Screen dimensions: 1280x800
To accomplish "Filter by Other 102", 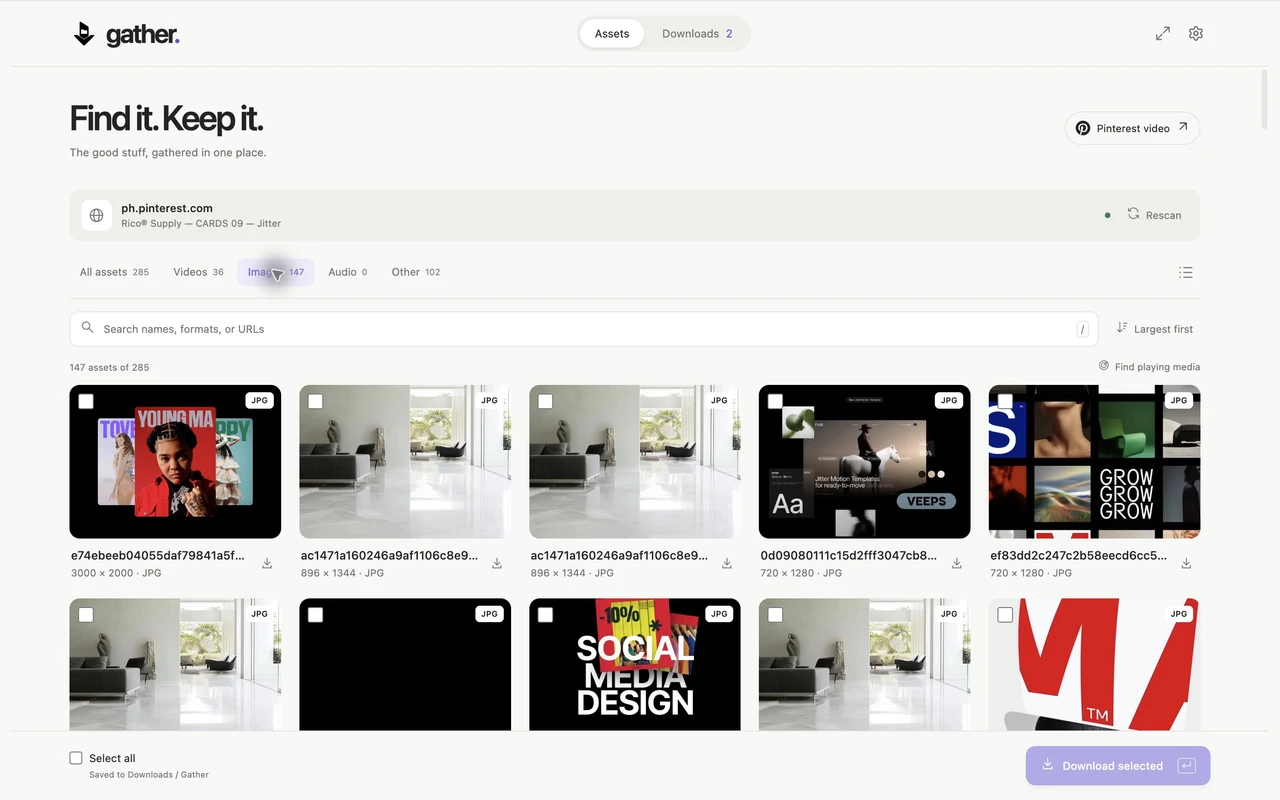I will (x=416, y=272).
